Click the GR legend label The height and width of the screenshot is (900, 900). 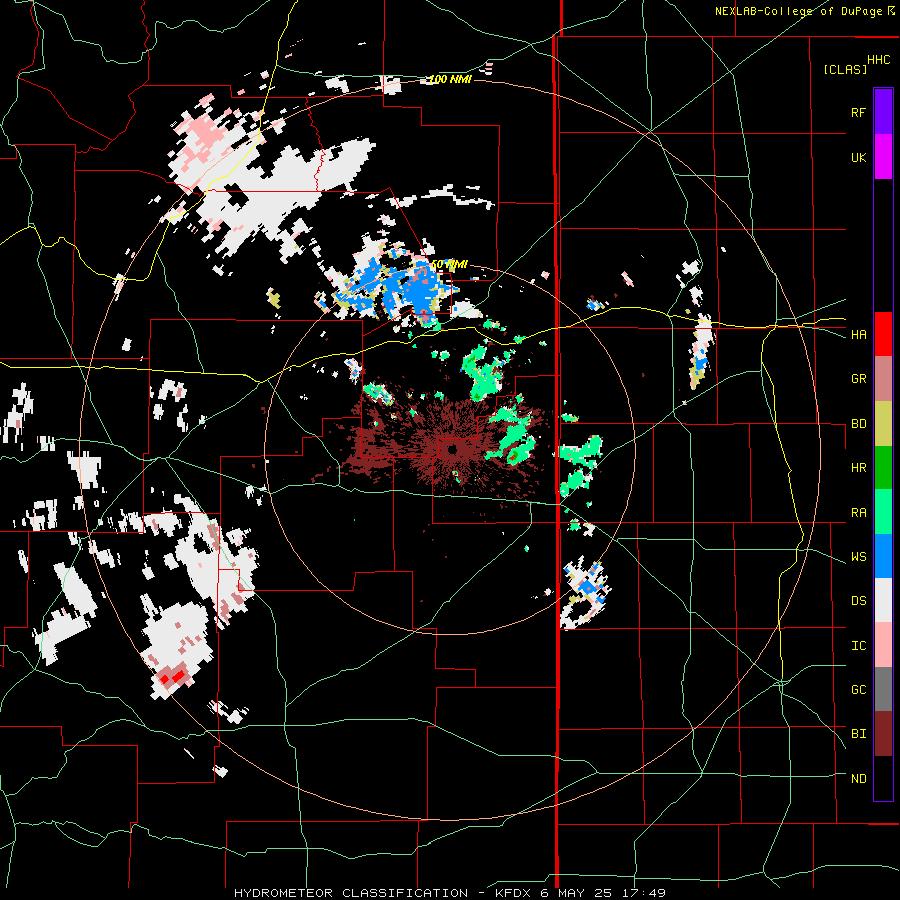click(858, 379)
